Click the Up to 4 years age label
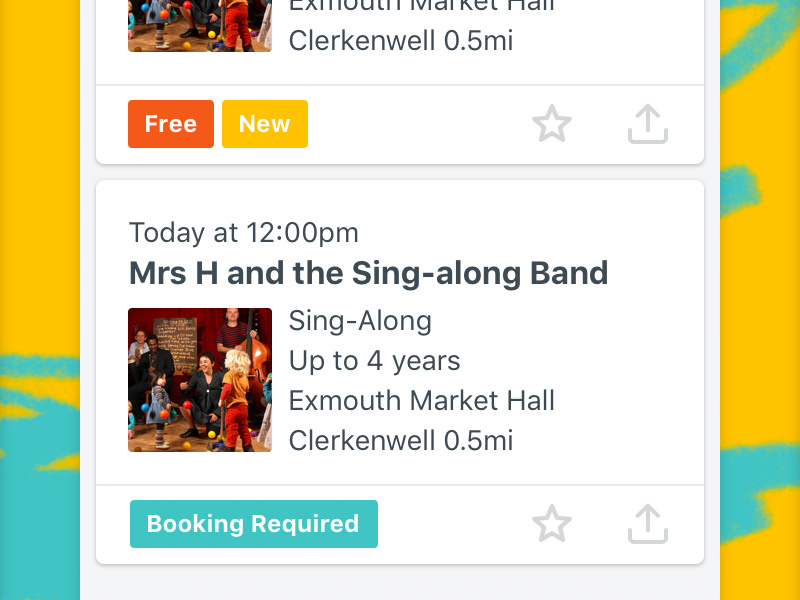 374,361
